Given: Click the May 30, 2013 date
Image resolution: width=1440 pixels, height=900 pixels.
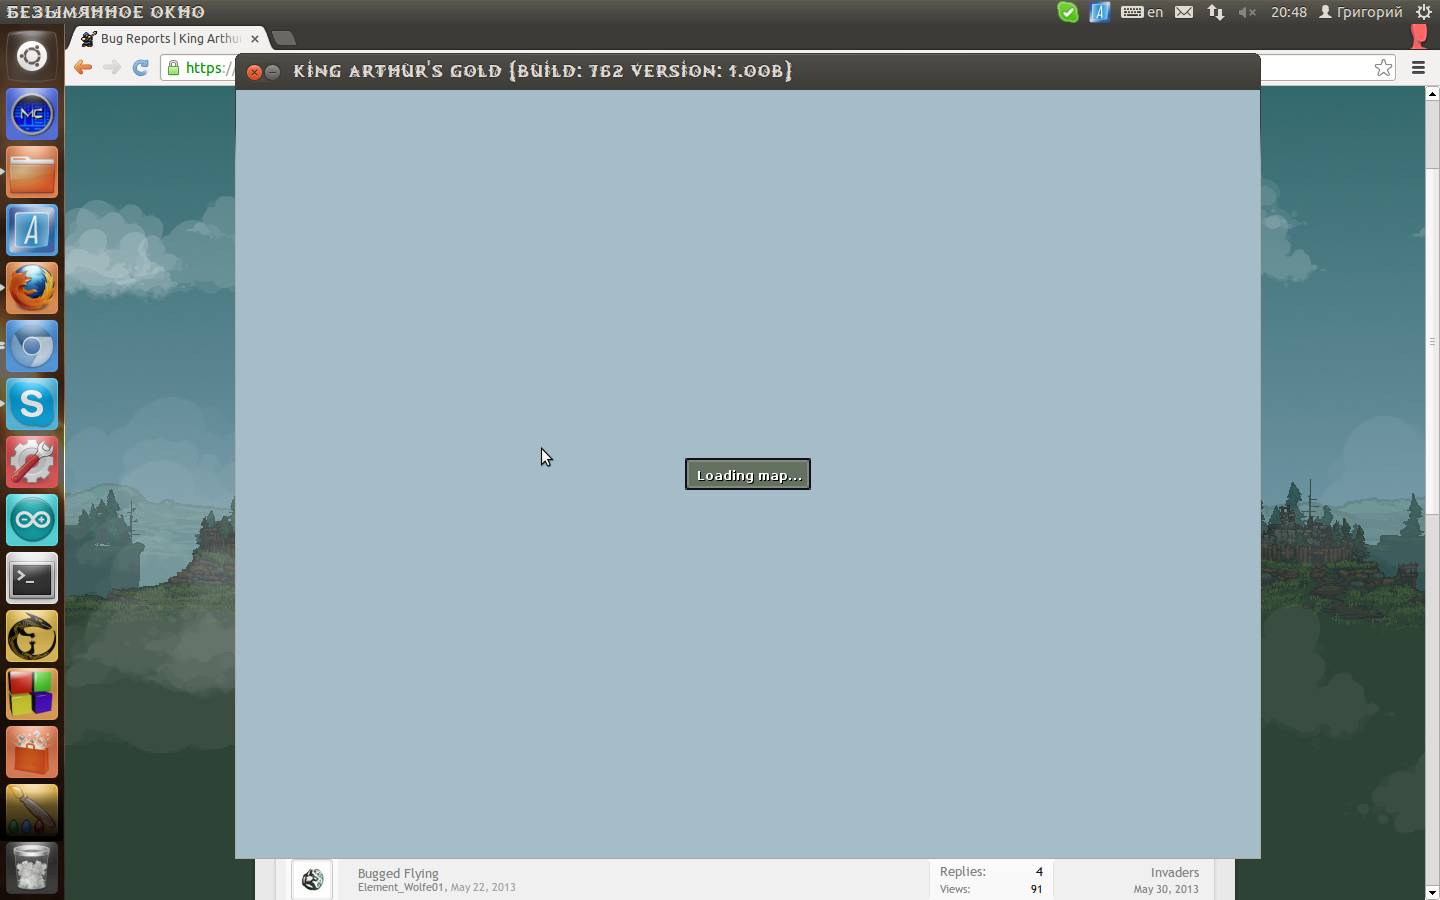Looking at the screenshot, I should 1166,889.
